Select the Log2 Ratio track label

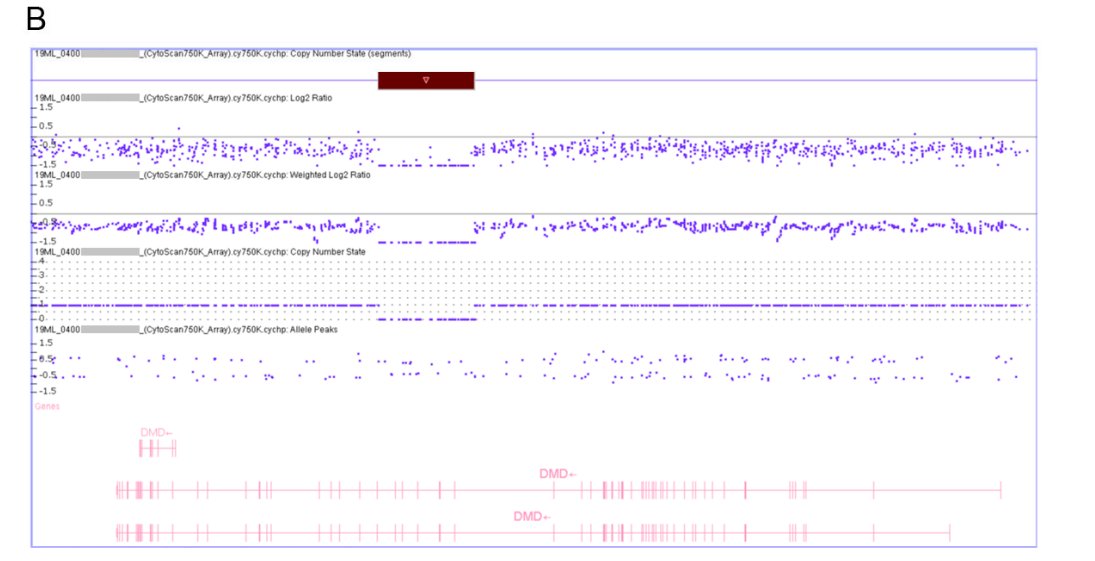(x=184, y=99)
